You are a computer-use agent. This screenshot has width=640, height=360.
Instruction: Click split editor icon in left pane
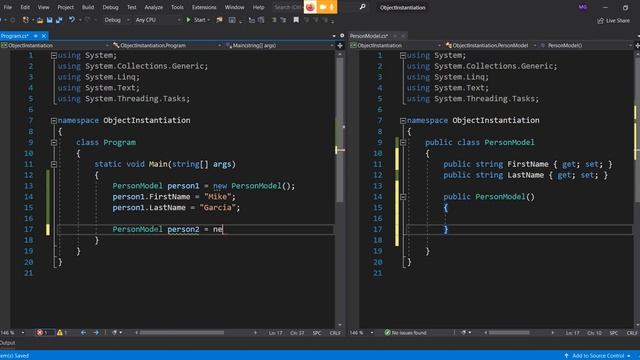pyautogui.click(x=340, y=46)
